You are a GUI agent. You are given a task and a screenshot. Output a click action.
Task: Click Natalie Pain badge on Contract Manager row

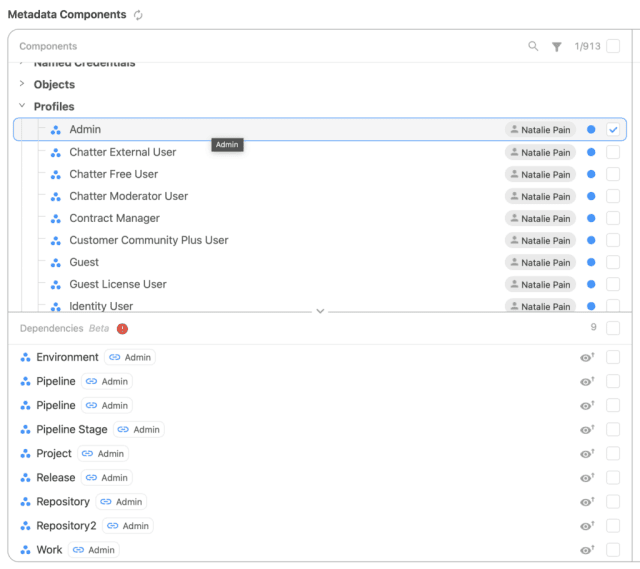point(540,218)
